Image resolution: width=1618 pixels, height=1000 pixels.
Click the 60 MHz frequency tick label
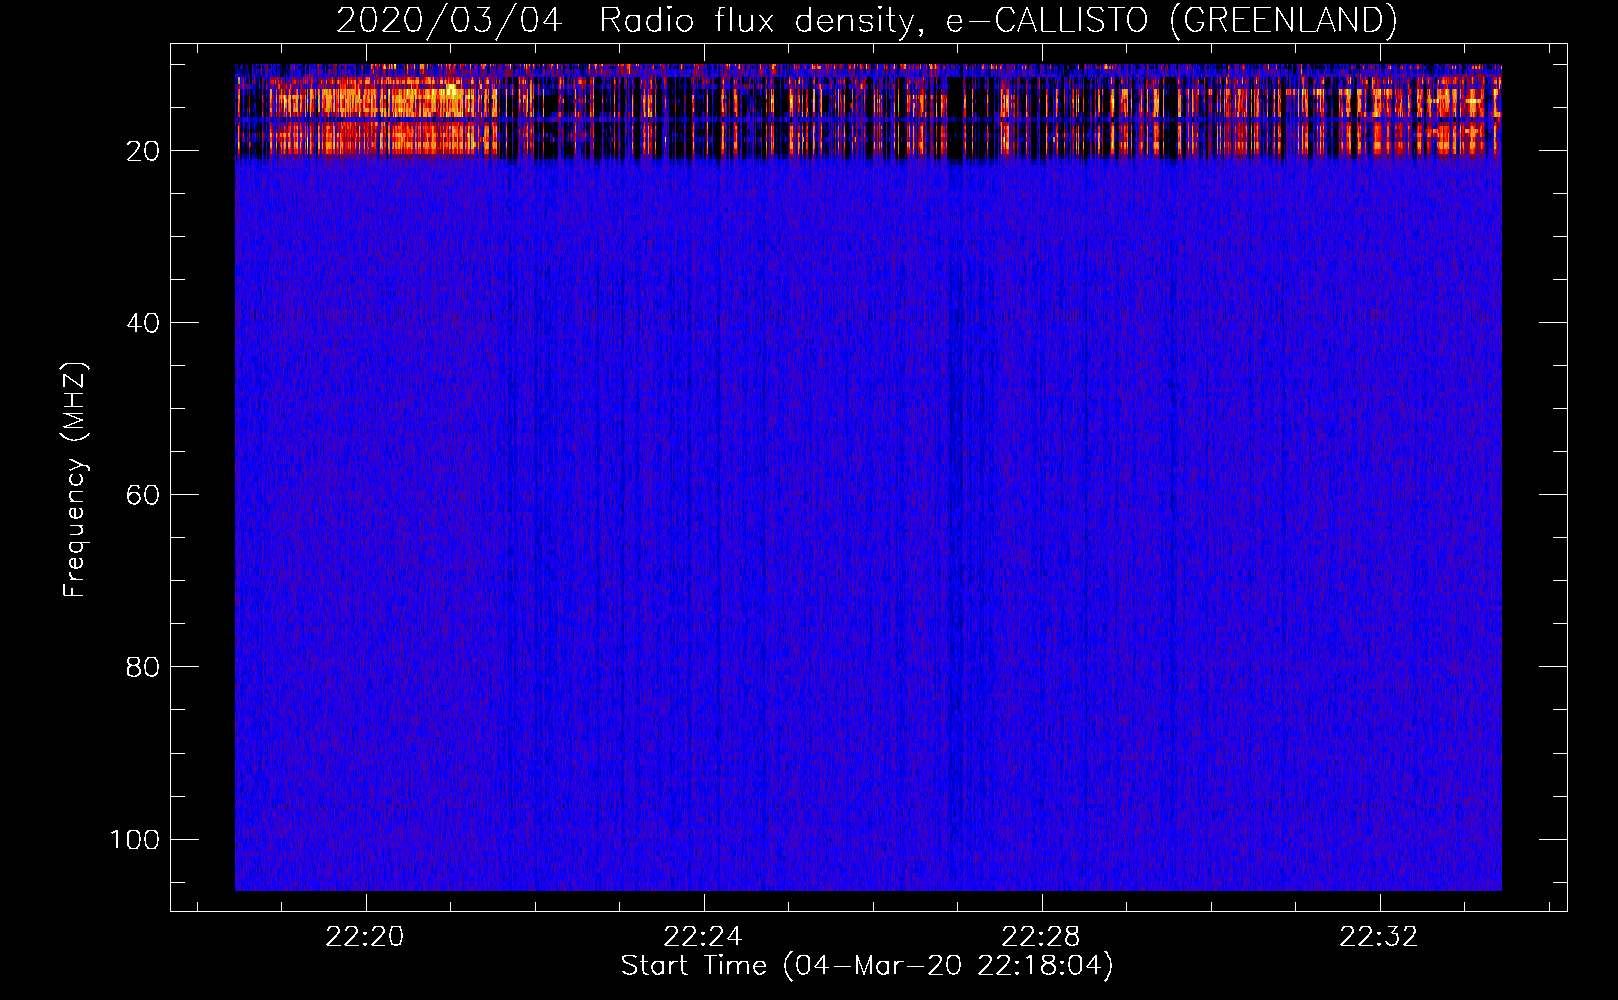click(143, 495)
